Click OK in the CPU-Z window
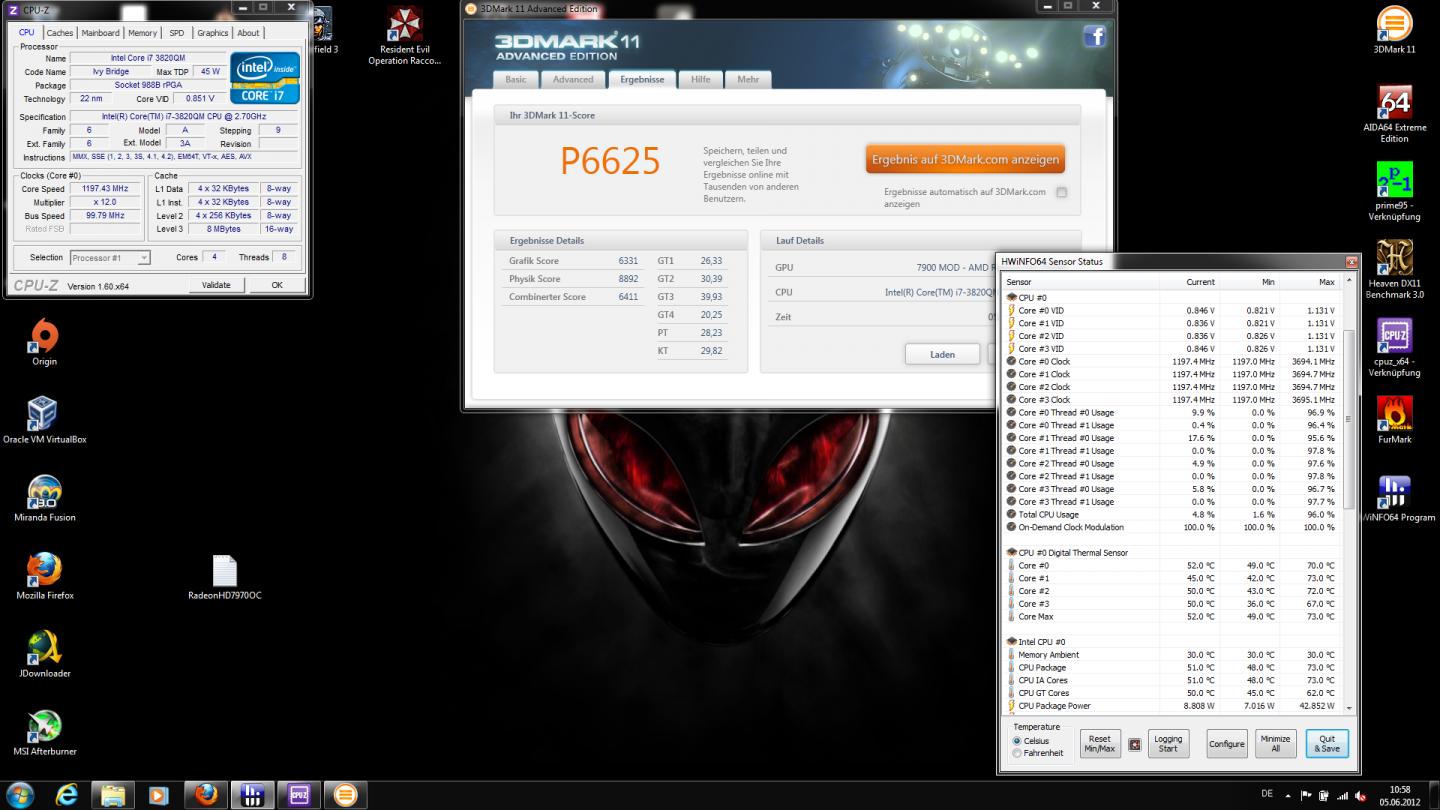1440x810 pixels. click(x=277, y=285)
